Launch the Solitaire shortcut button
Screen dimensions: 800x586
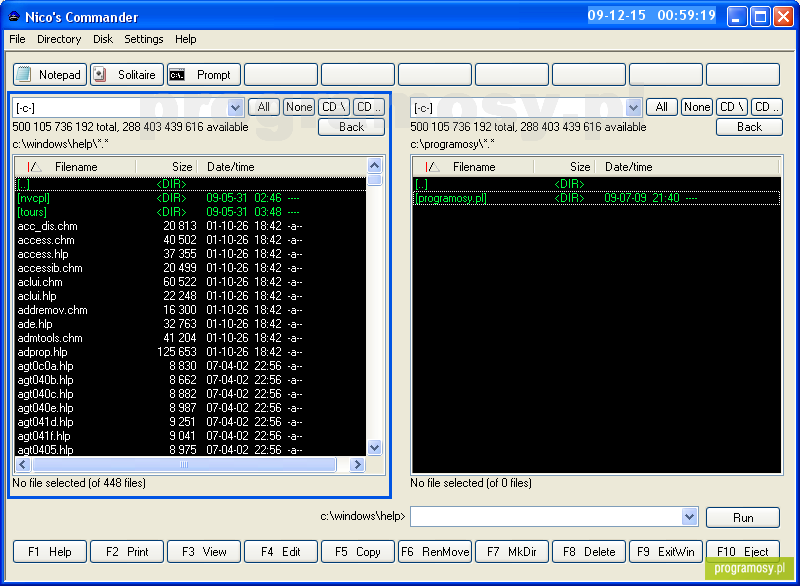click(x=127, y=75)
